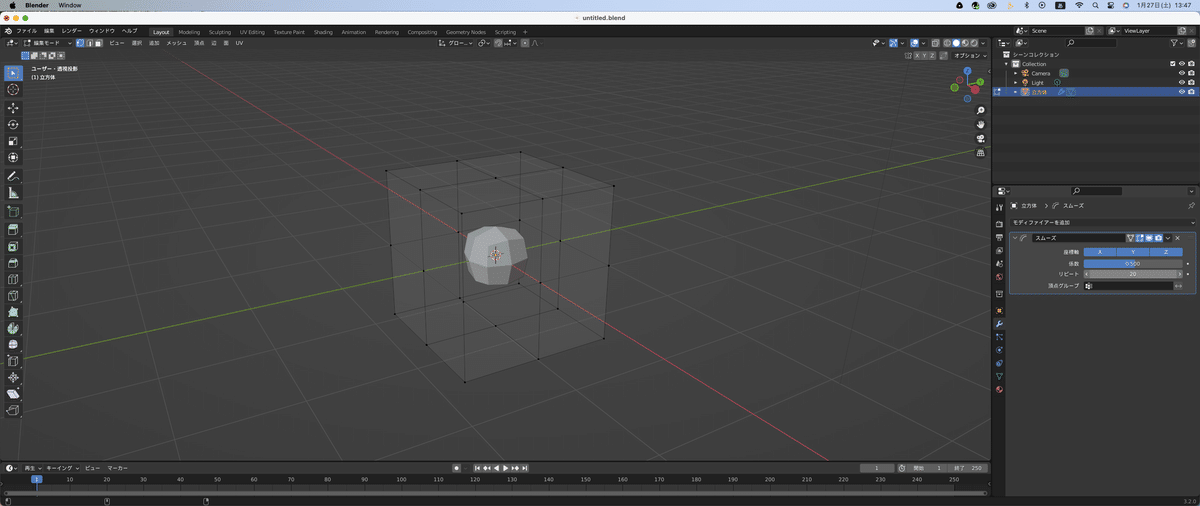Select the Move tool

(13, 107)
